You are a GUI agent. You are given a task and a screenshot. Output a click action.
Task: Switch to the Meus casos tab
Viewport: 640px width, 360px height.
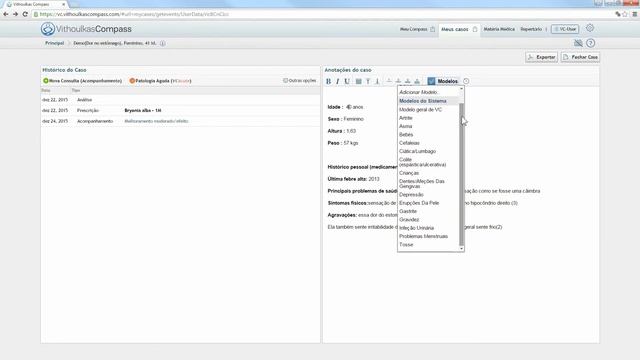pyautogui.click(x=459, y=29)
